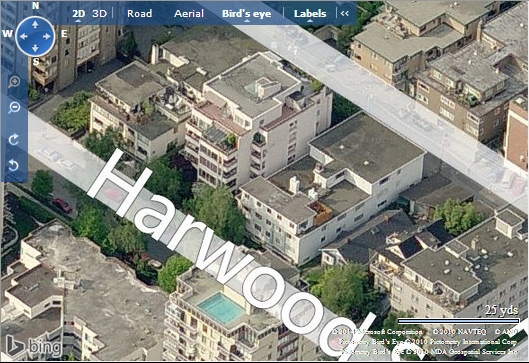Image resolution: width=529 pixels, height=363 pixels.
Task: Select the Bird's eye view
Action: tap(247, 13)
